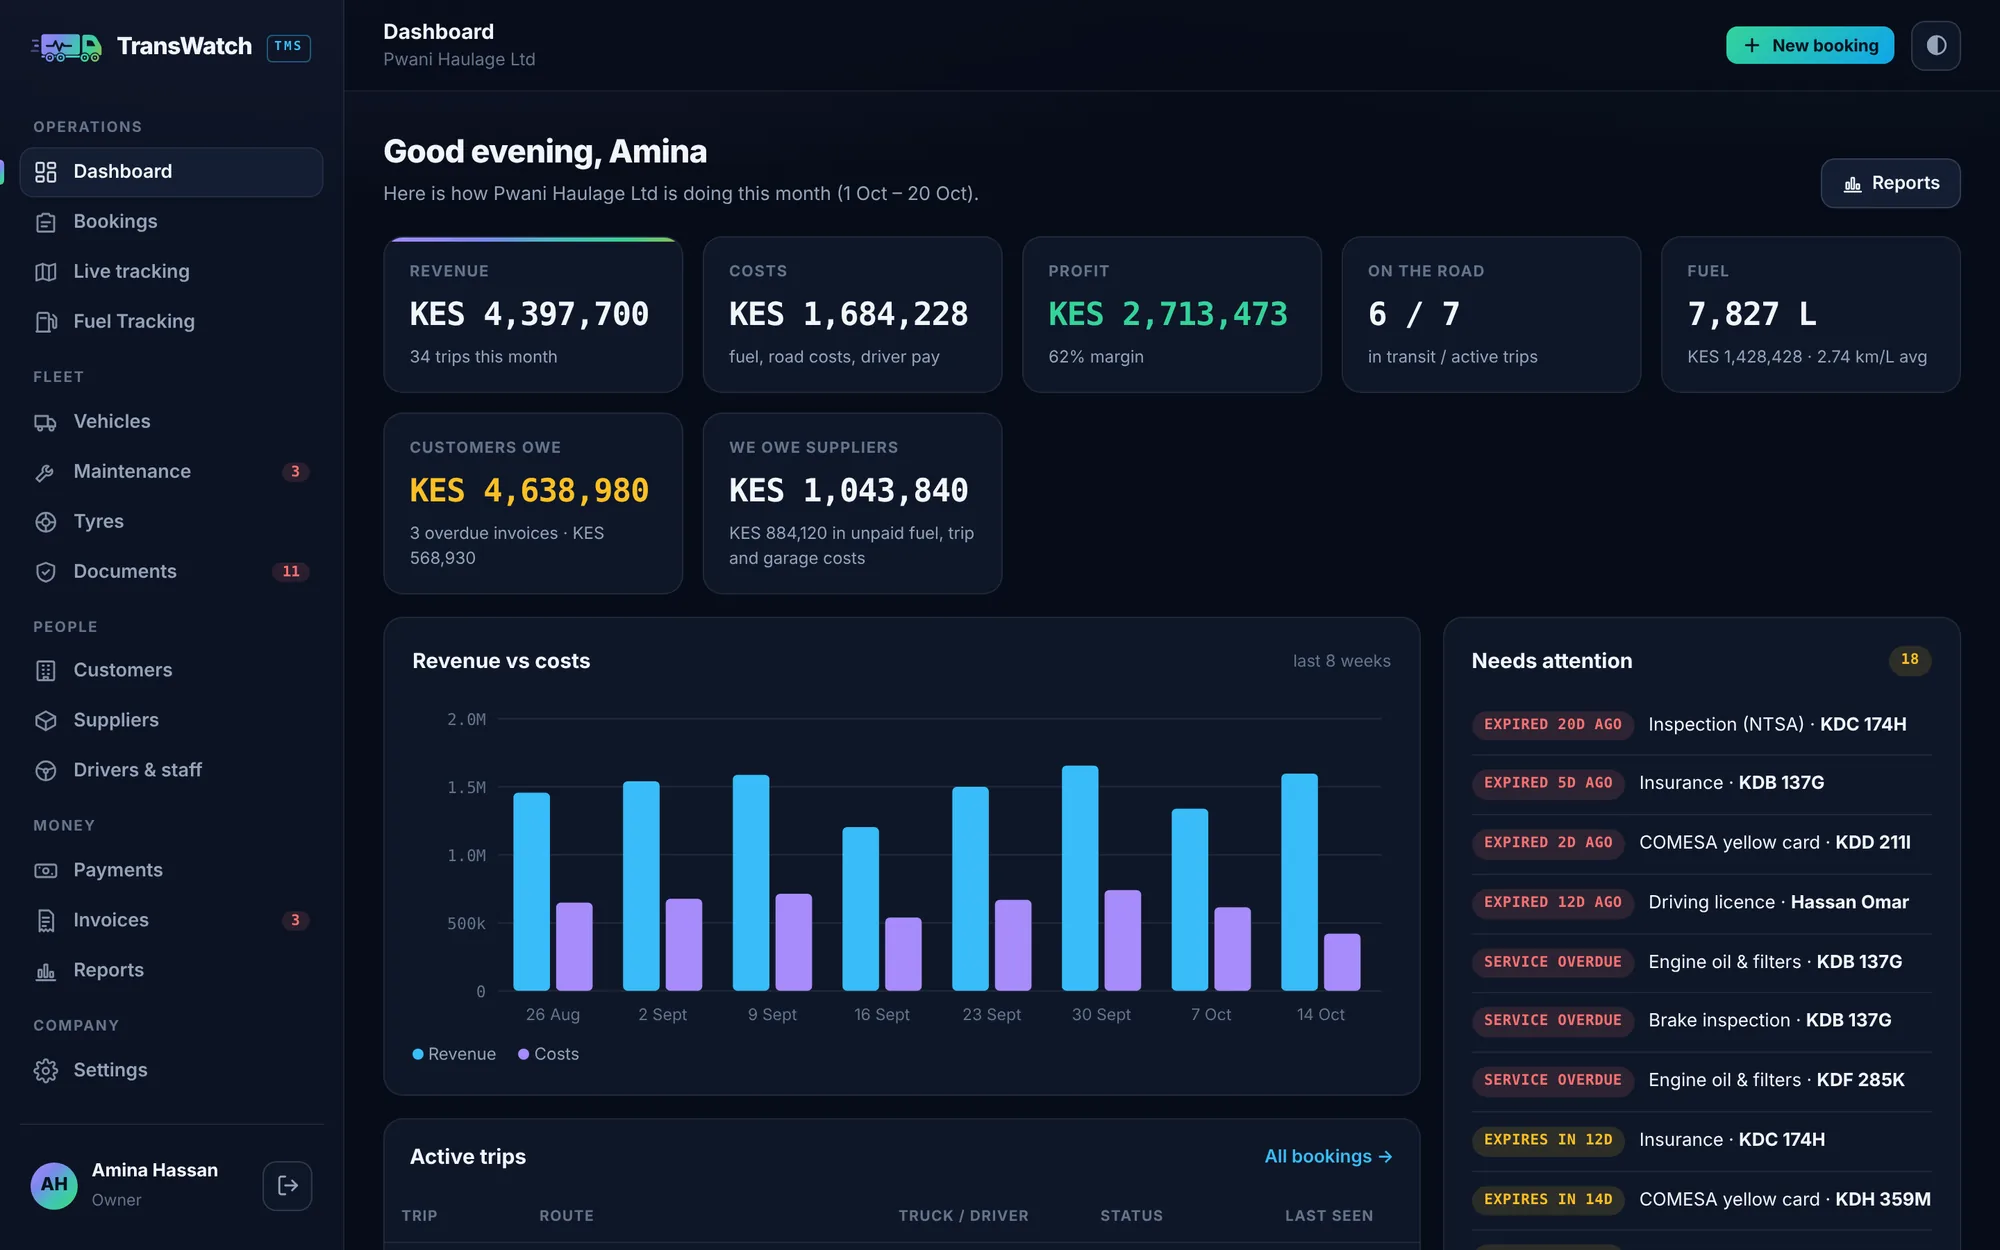Go to Bookings in the sidebar
Screen dimensions: 2000x1250
171,222
